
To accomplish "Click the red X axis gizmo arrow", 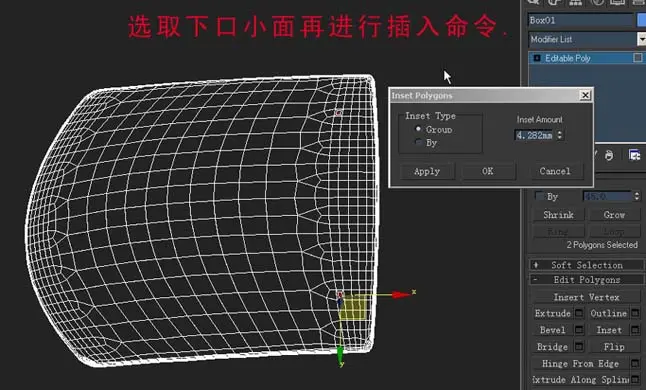I will (400, 294).
